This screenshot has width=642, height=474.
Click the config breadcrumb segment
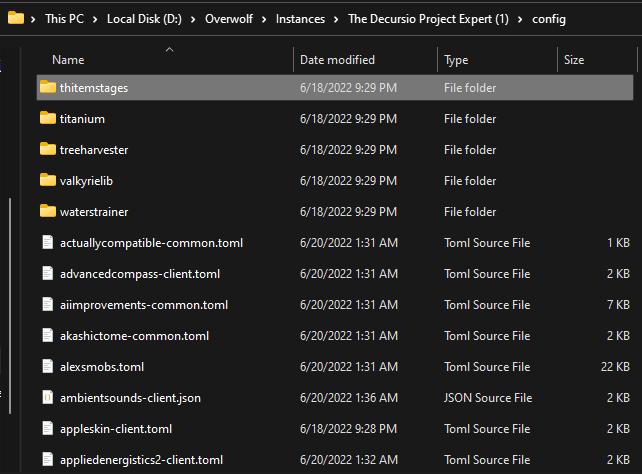pyautogui.click(x=549, y=19)
